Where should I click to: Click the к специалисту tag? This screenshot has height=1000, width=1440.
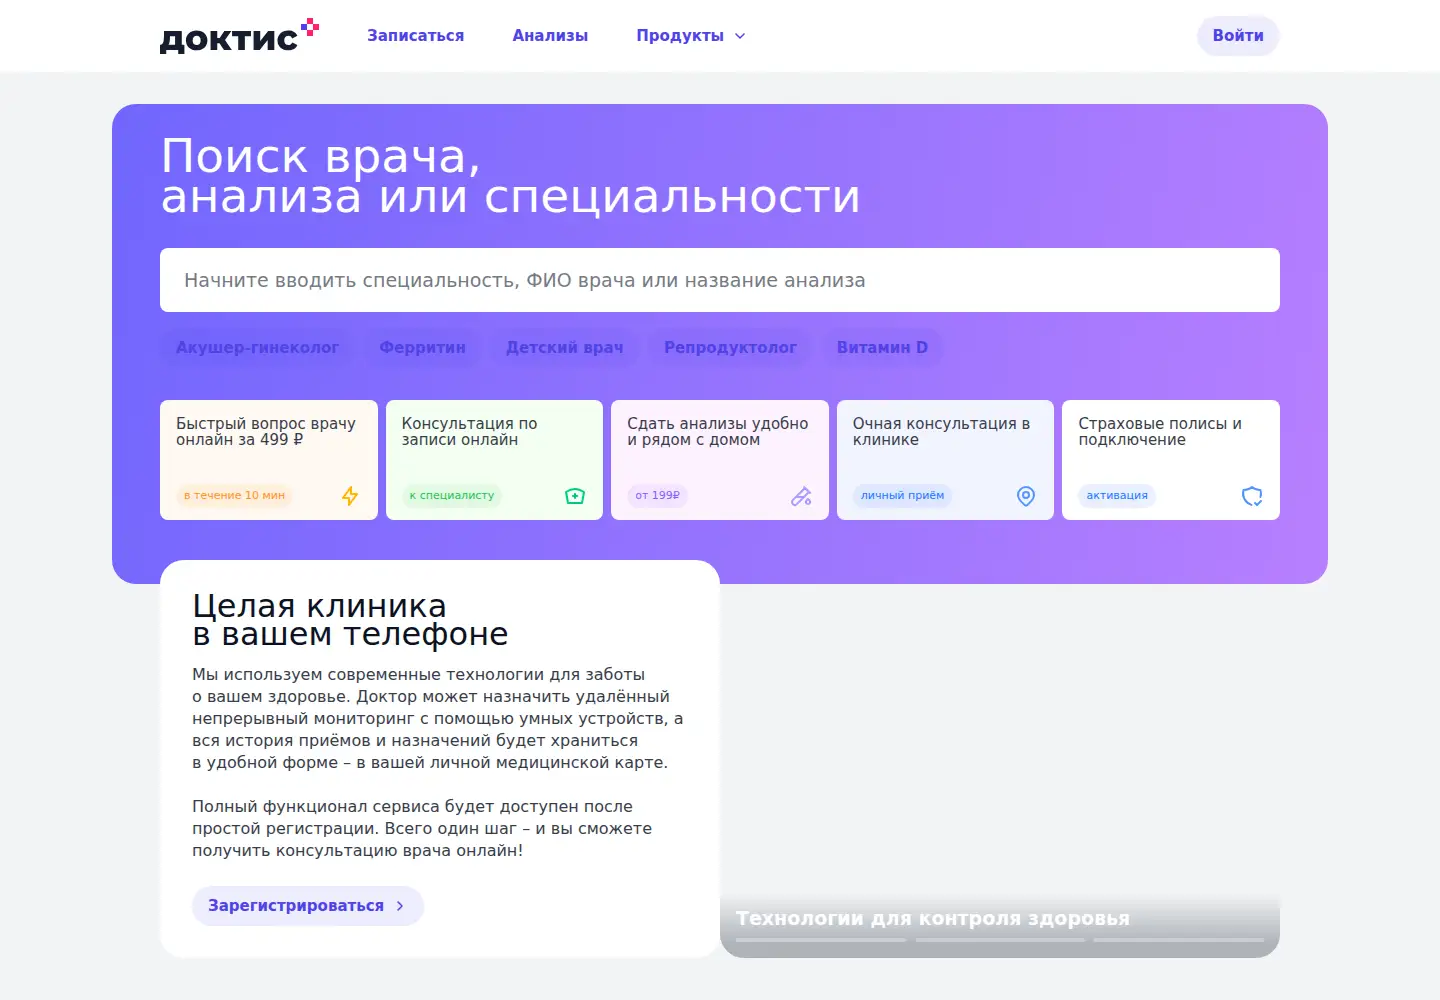pyautogui.click(x=452, y=496)
